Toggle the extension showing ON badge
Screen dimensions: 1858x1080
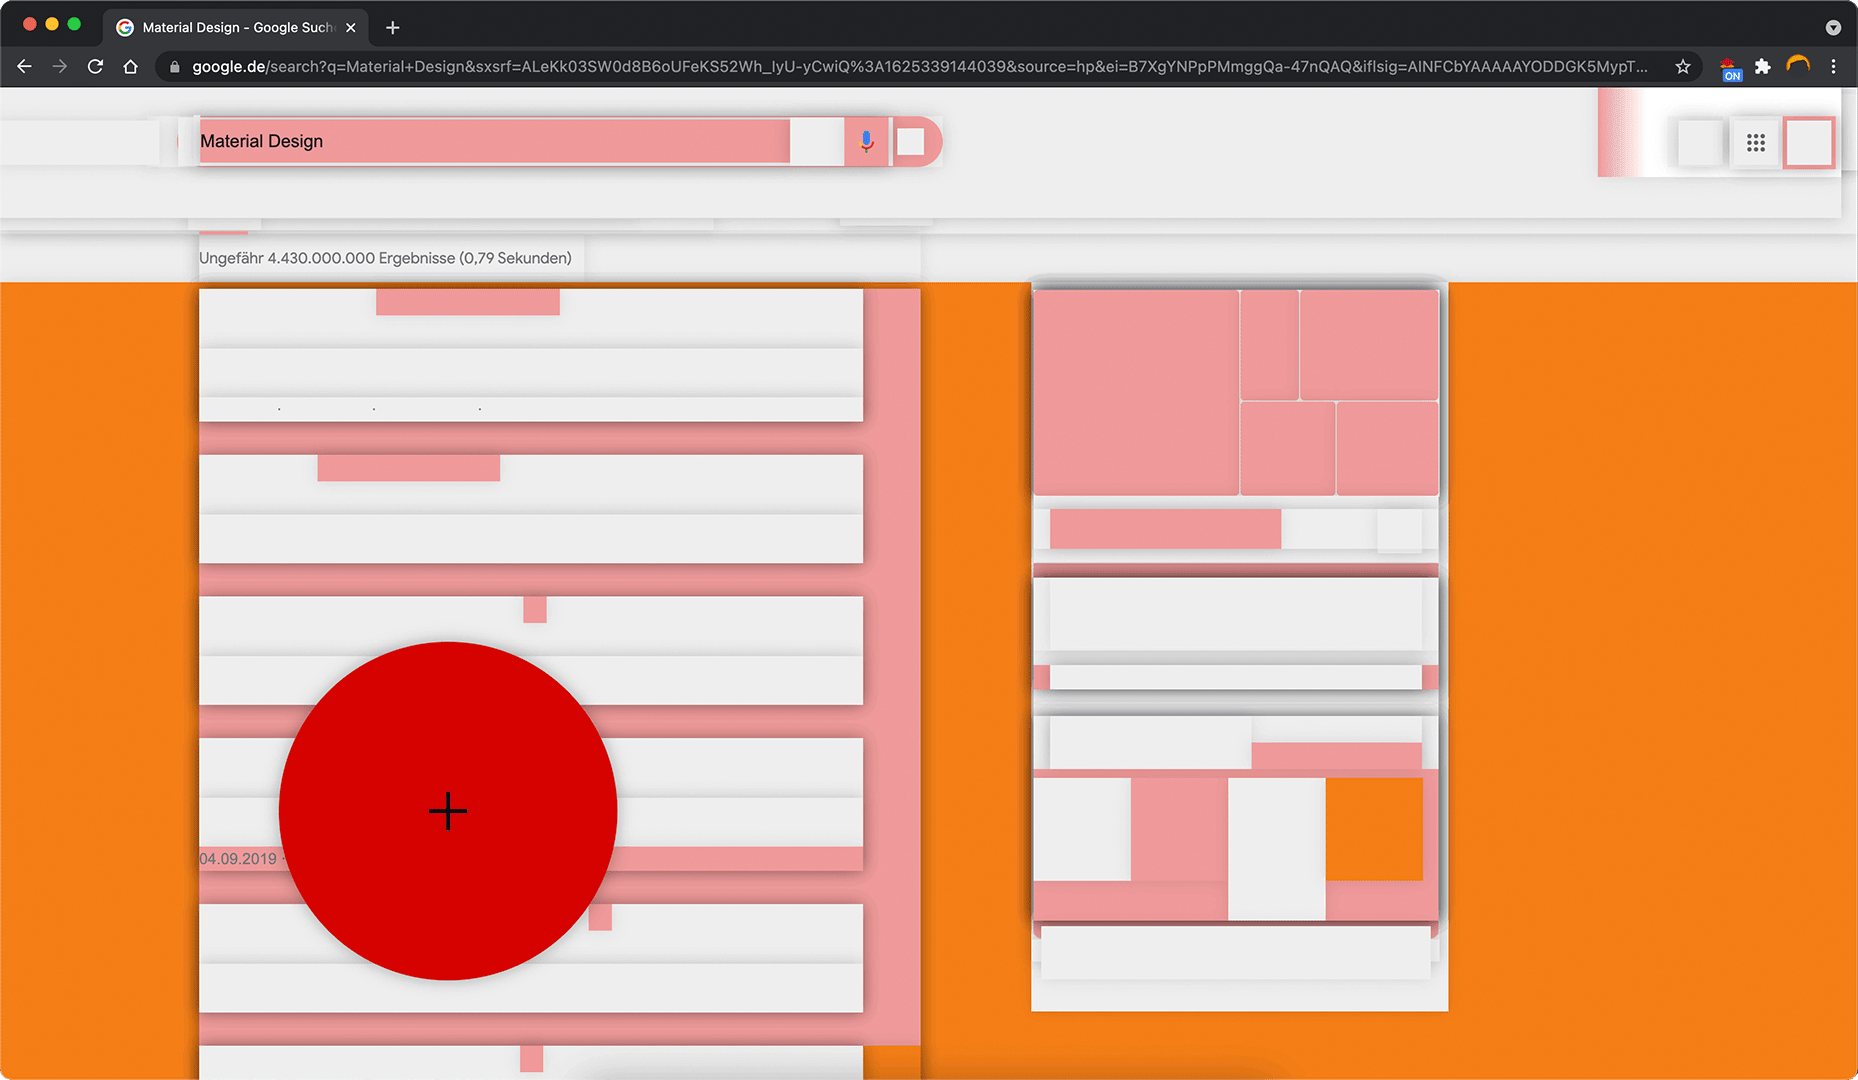[x=1730, y=69]
